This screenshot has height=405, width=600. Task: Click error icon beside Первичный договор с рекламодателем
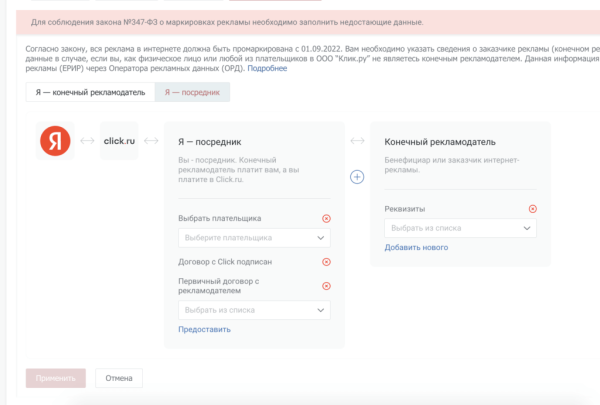pos(326,286)
